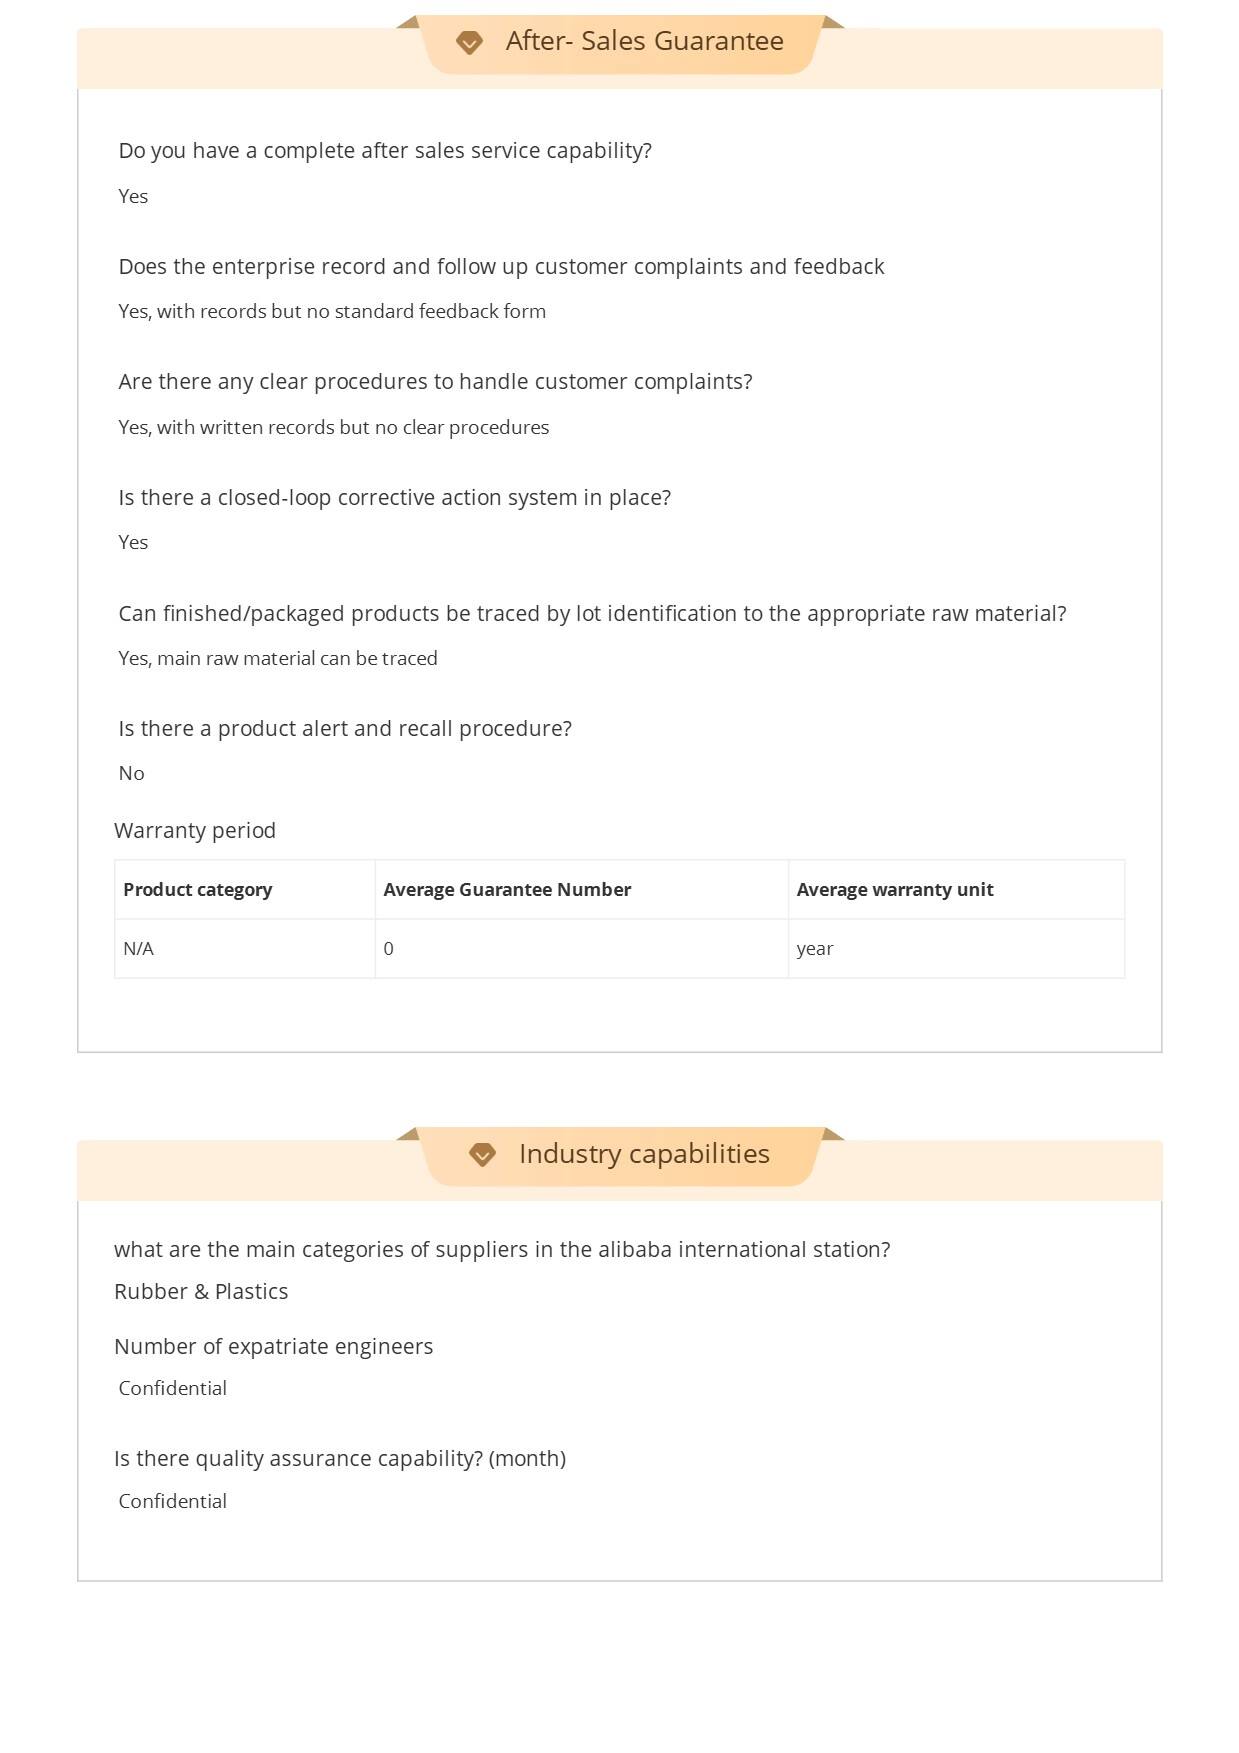Click the diamond icon beside Industry capabilities
Image resolution: width=1239 pixels, height=1753 pixels.
(482, 1155)
